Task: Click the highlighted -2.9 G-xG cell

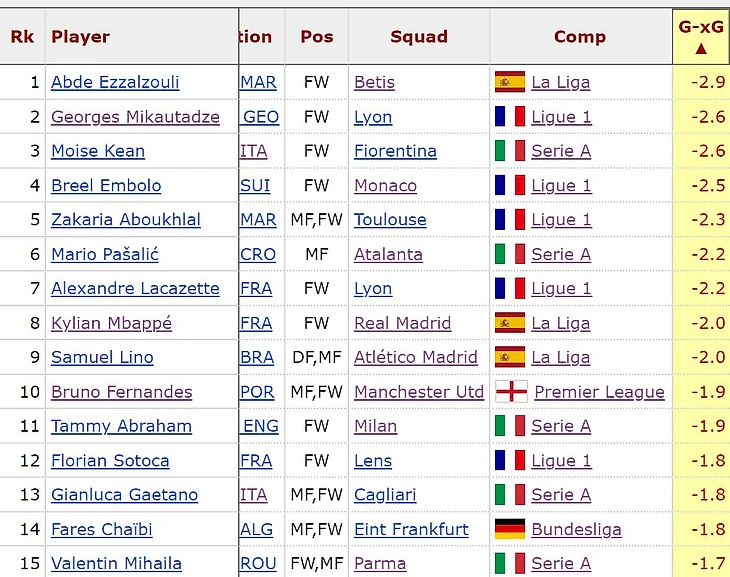Action: click(x=702, y=82)
